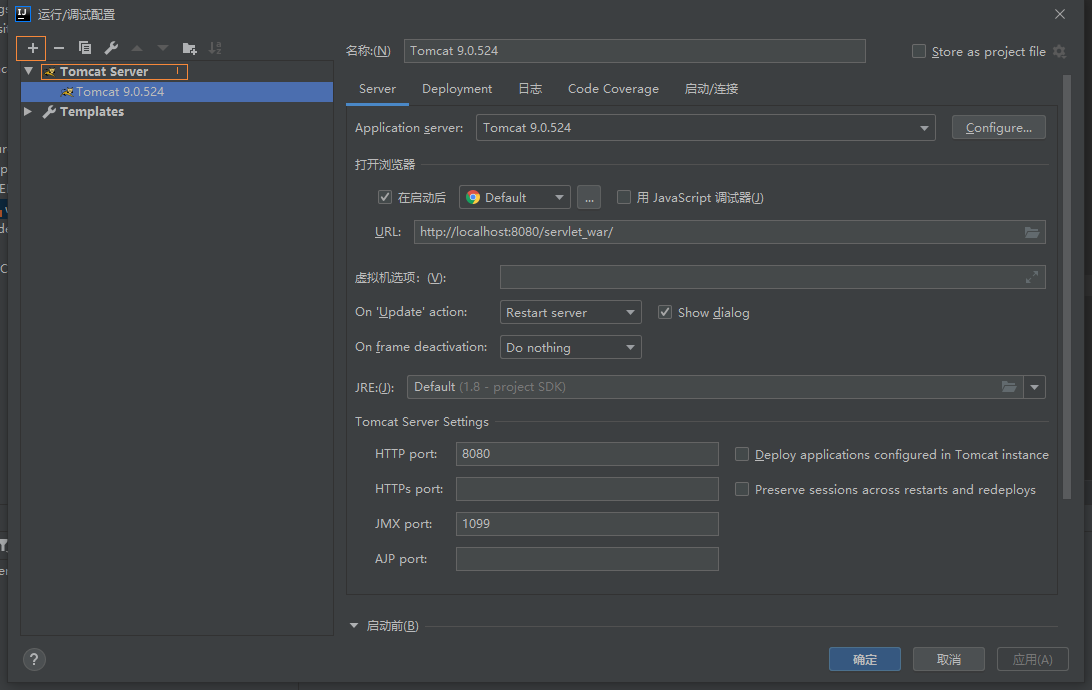The width and height of the screenshot is (1092, 690).
Task: Enable Preserve sessions across restarts and redeploys
Action: [x=742, y=489]
